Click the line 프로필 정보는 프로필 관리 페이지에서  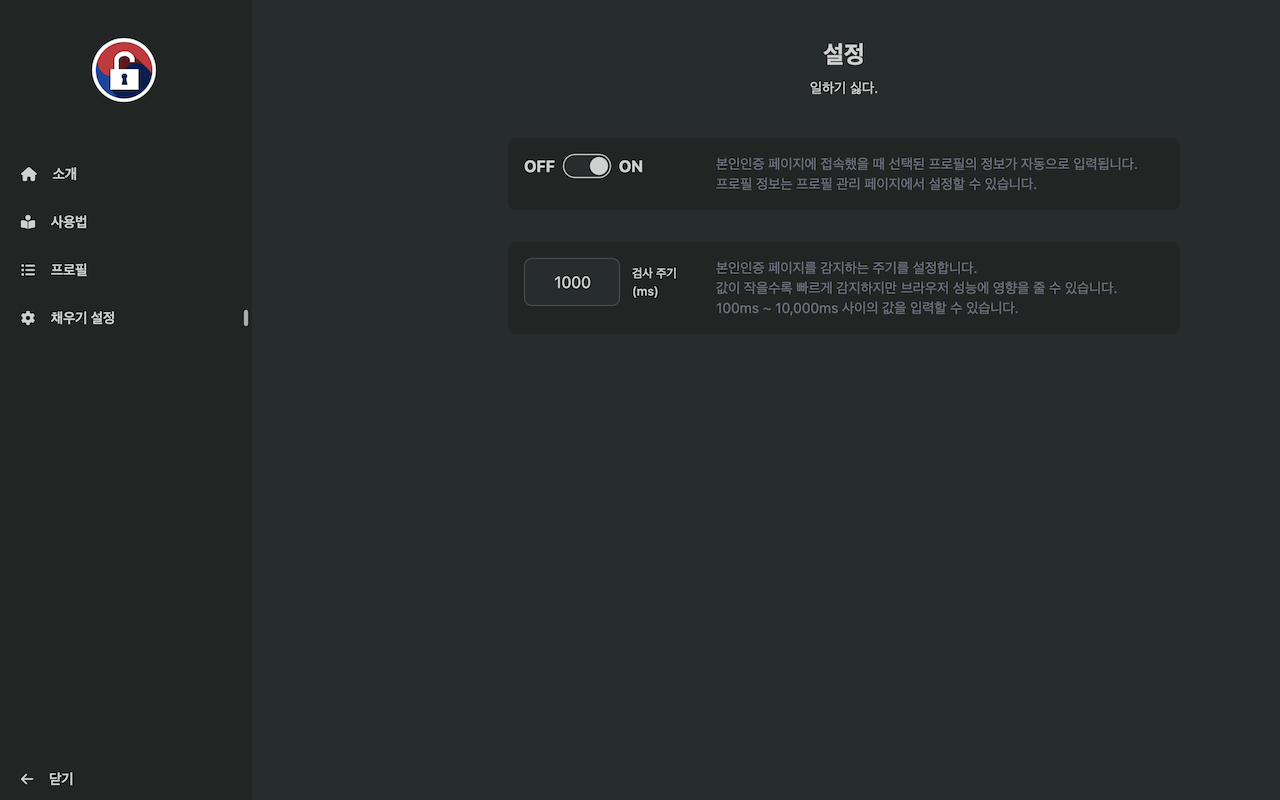876,184
